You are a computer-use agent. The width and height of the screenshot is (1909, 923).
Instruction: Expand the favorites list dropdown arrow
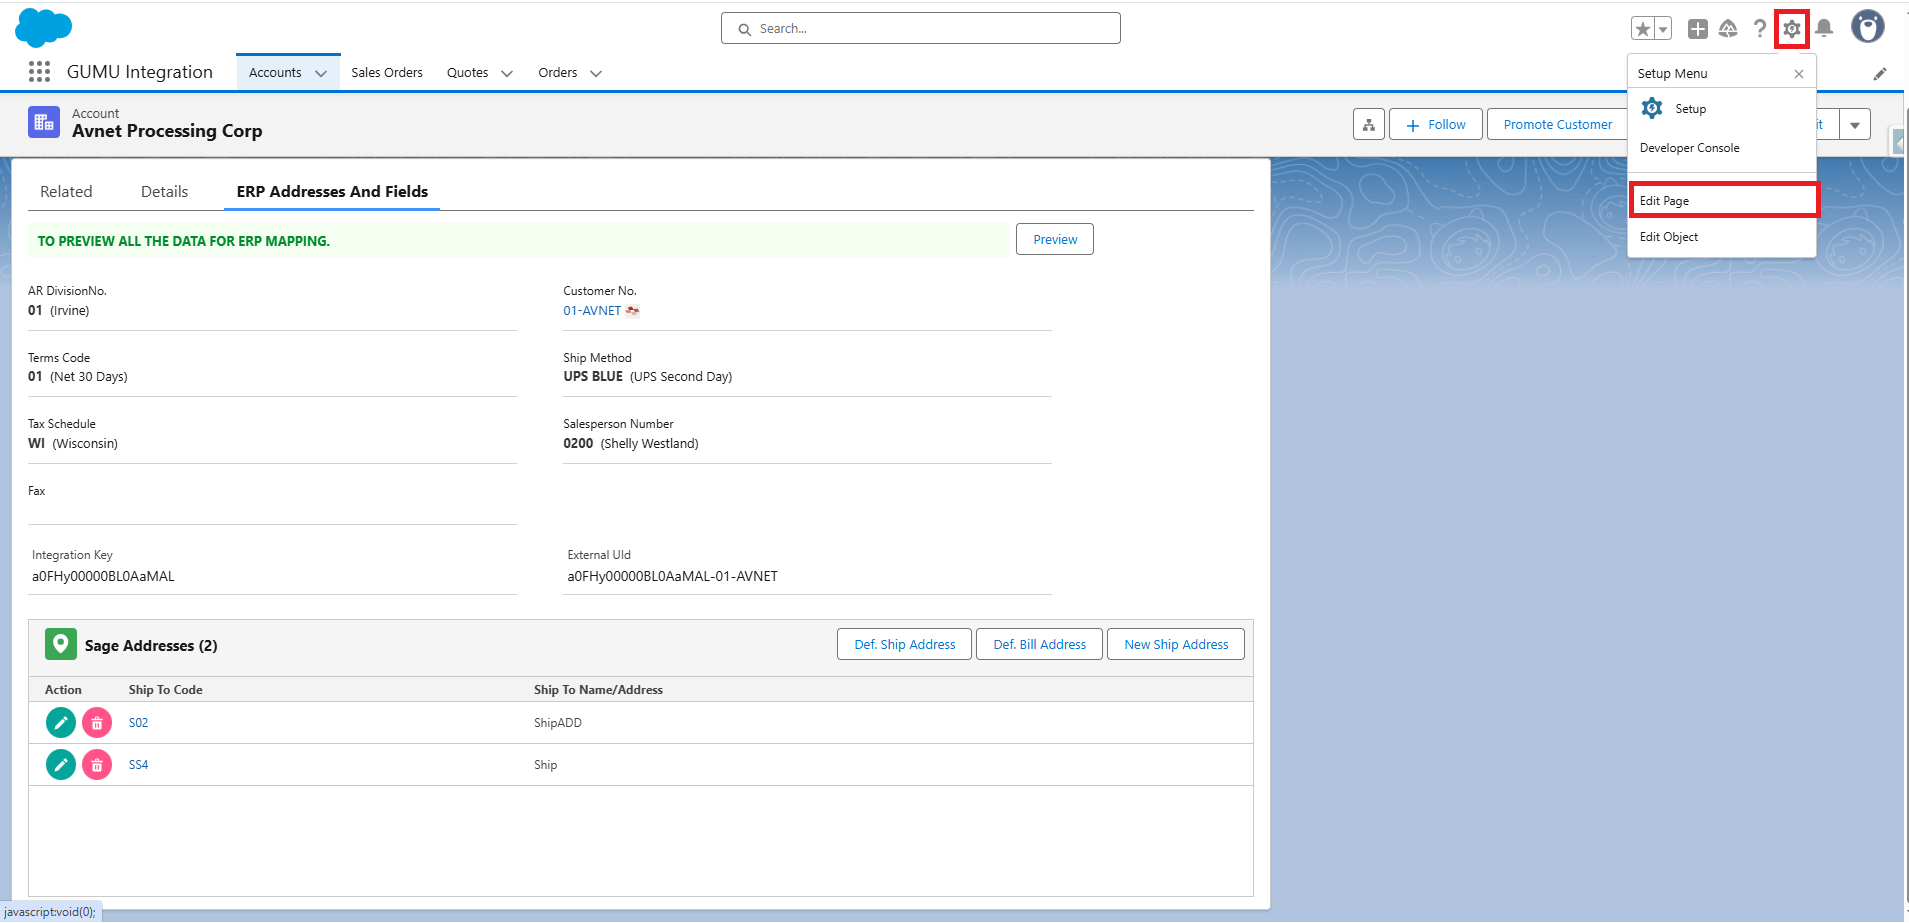click(1663, 29)
